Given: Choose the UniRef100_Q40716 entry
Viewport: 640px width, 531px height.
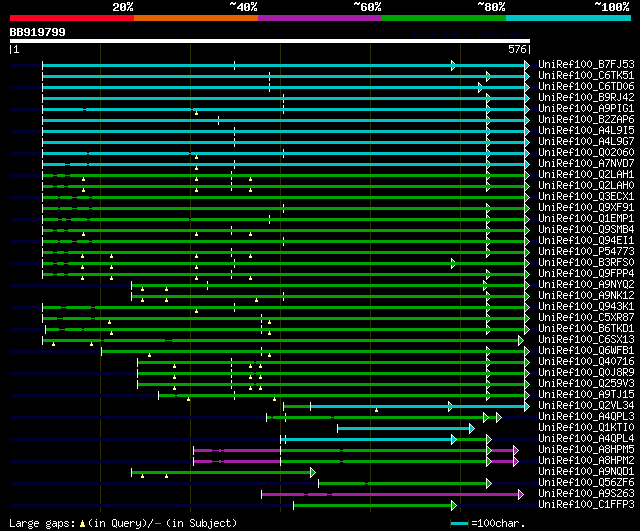Looking at the screenshot, I should 586,362.
